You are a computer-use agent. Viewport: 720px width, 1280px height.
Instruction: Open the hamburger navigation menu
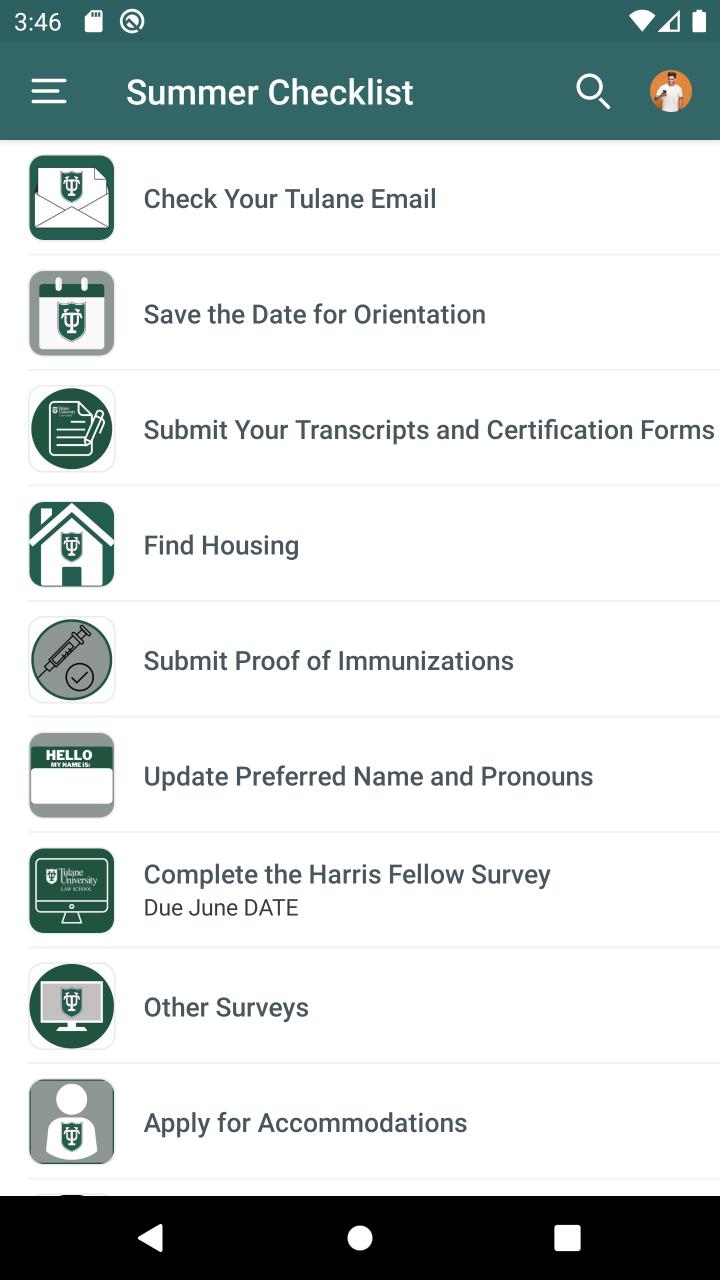click(48, 92)
